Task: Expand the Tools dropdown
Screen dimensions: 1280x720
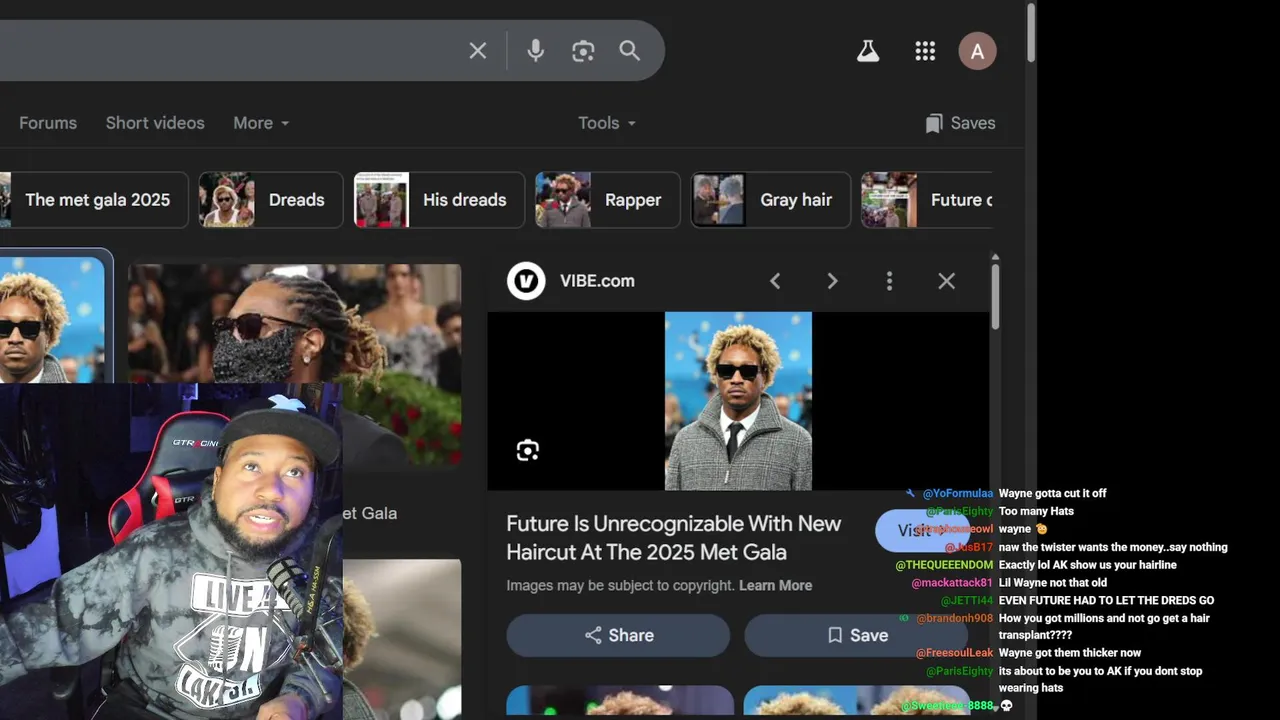Action: tap(607, 123)
